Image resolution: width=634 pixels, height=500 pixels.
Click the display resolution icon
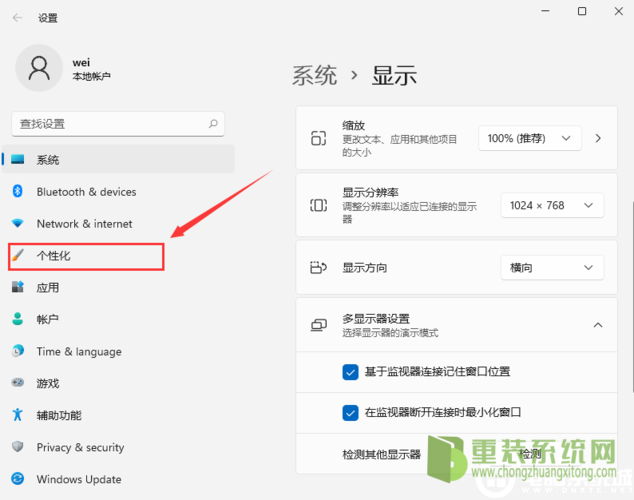pyautogui.click(x=319, y=205)
